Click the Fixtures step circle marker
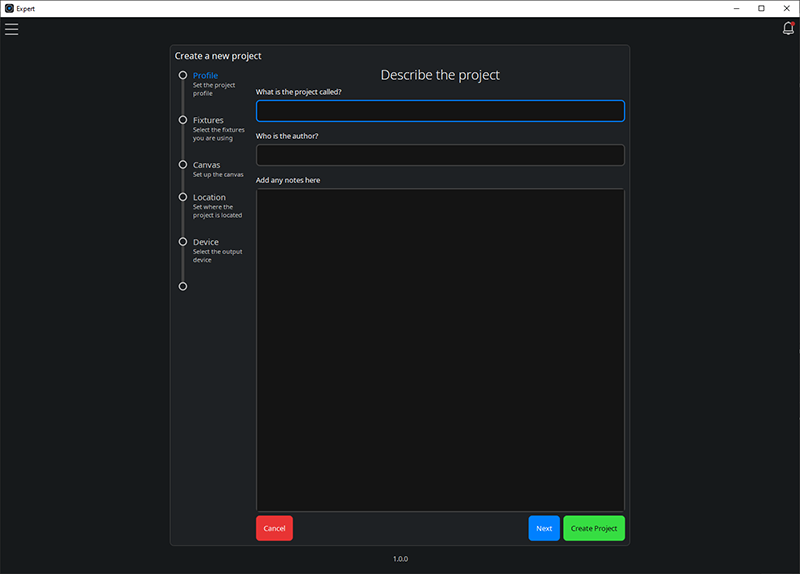 point(182,120)
